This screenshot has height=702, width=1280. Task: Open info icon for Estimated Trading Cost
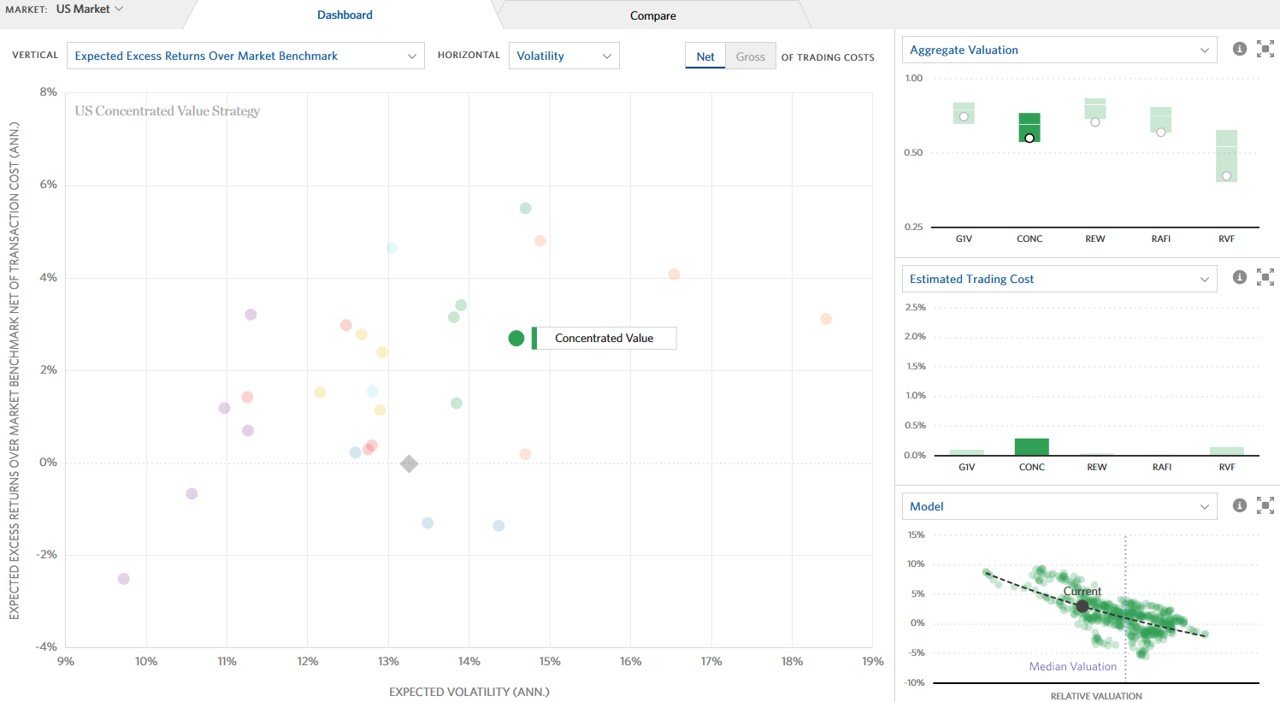tap(1240, 277)
